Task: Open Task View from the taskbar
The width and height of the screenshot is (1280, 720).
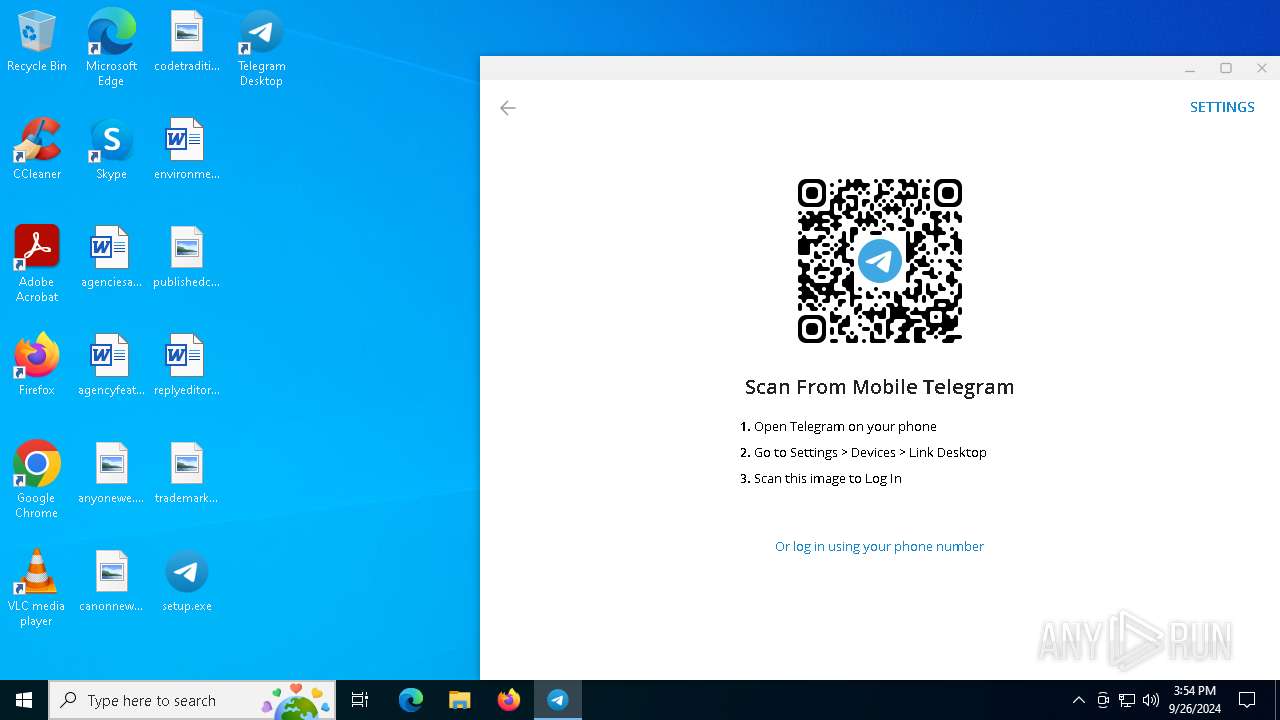Action: [x=360, y=700]
